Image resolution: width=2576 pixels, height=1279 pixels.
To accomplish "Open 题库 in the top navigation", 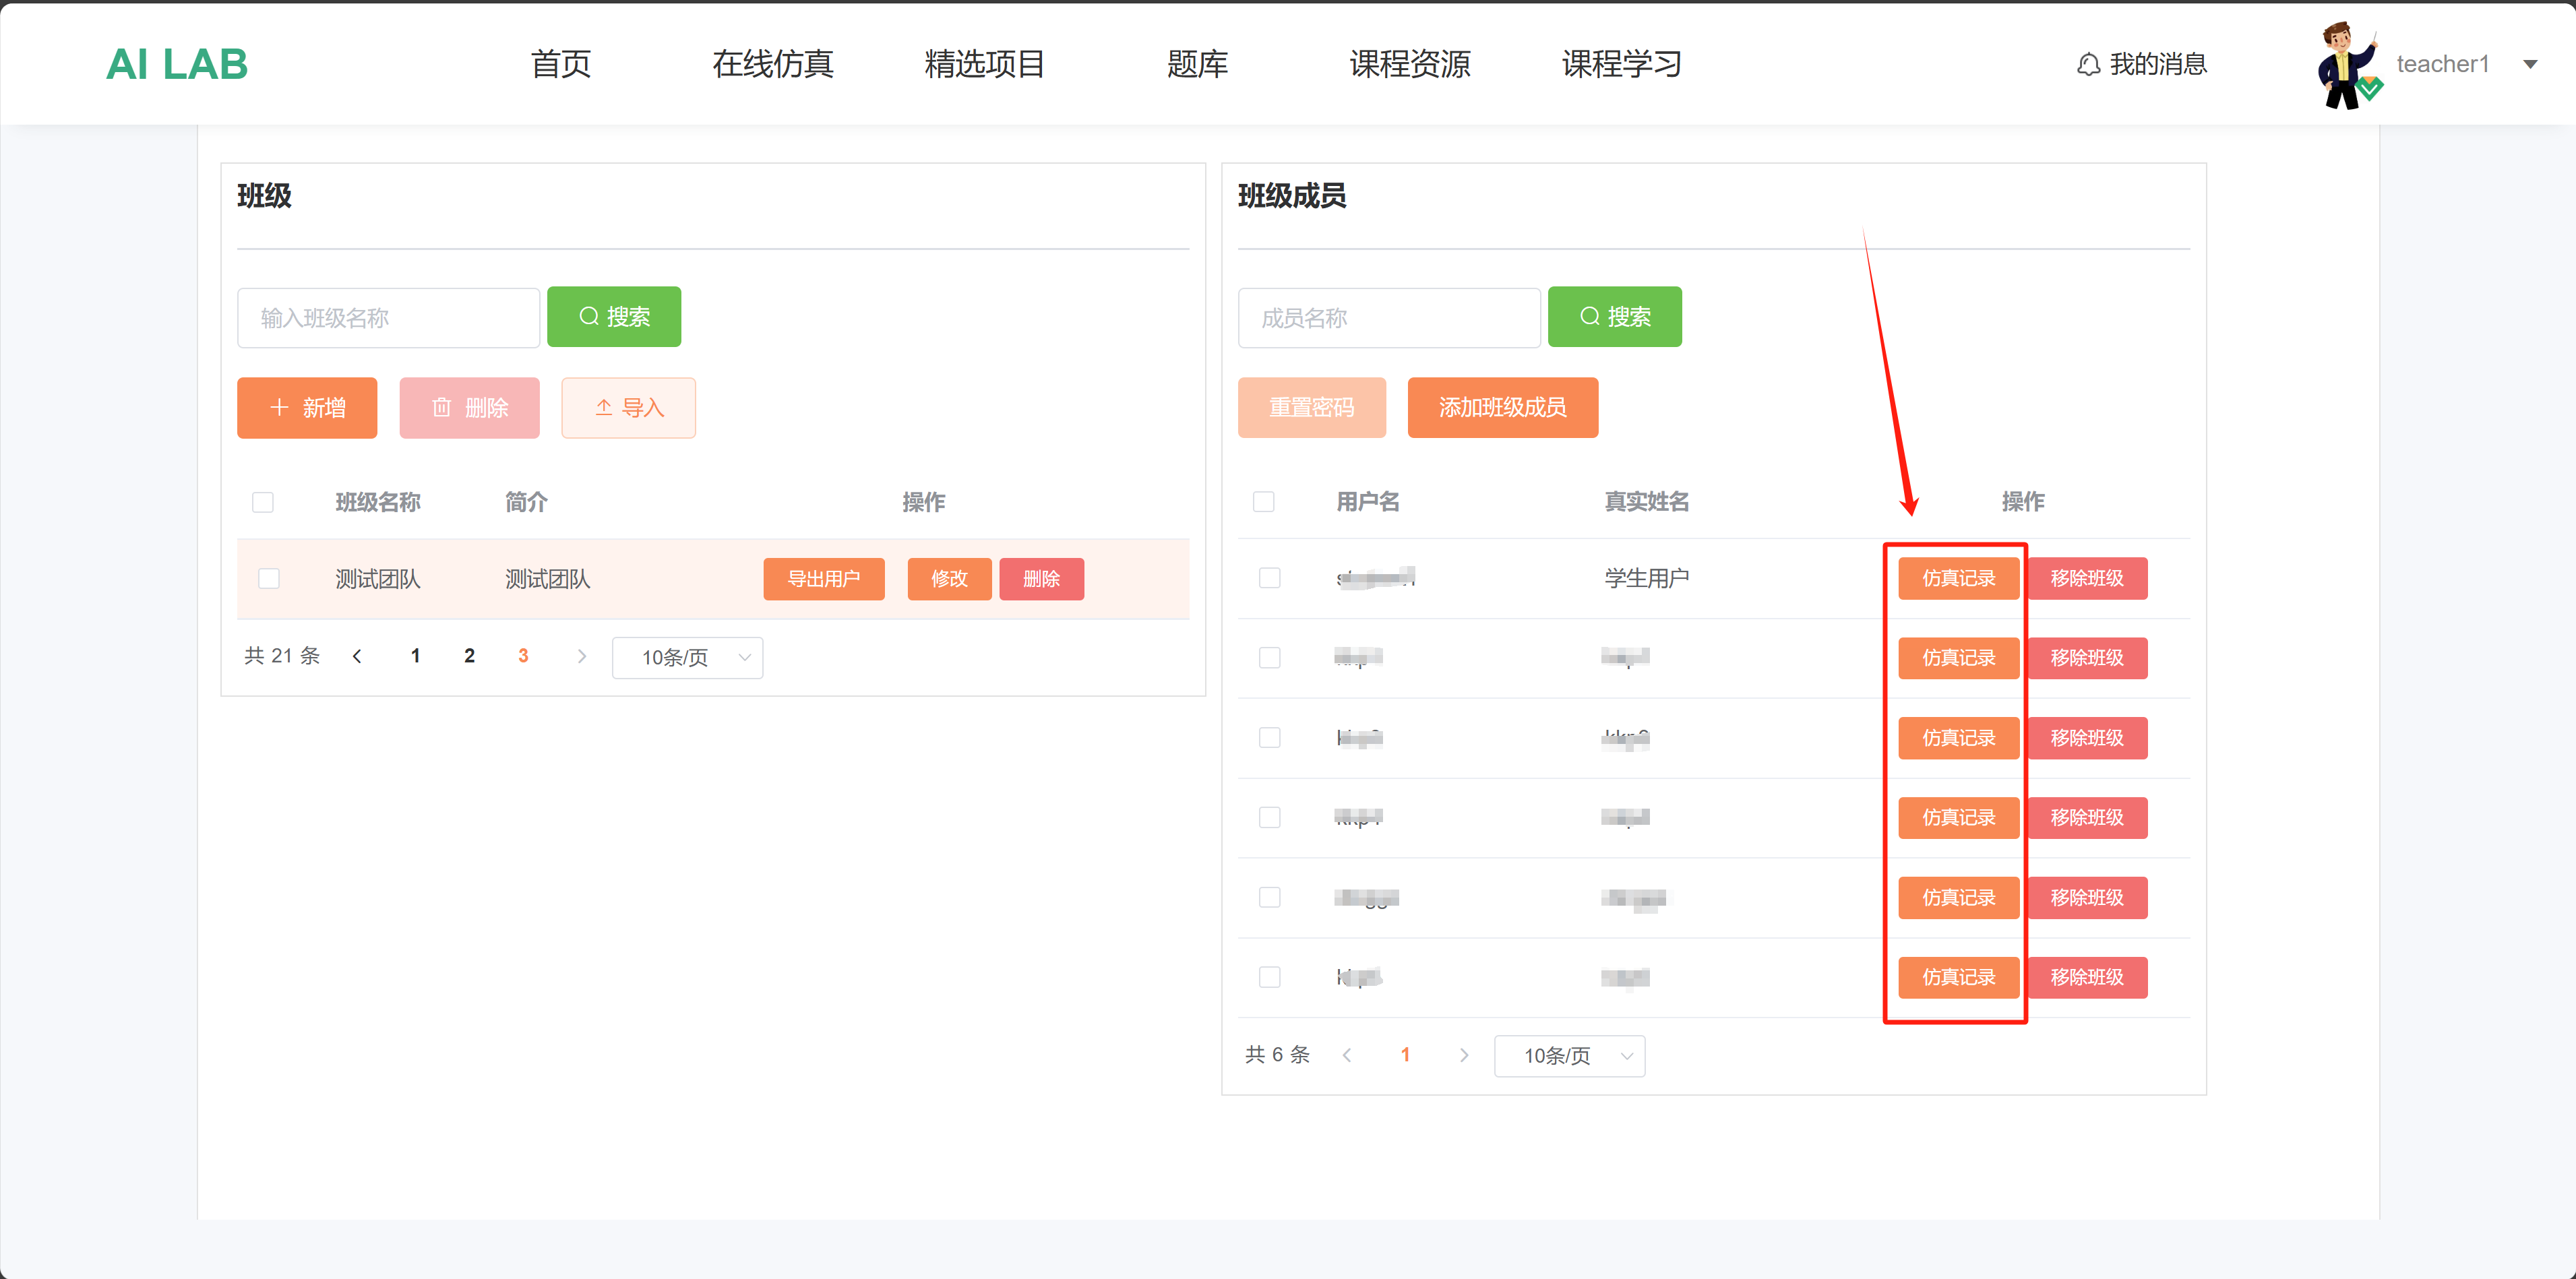I will tap(1197, 65).
